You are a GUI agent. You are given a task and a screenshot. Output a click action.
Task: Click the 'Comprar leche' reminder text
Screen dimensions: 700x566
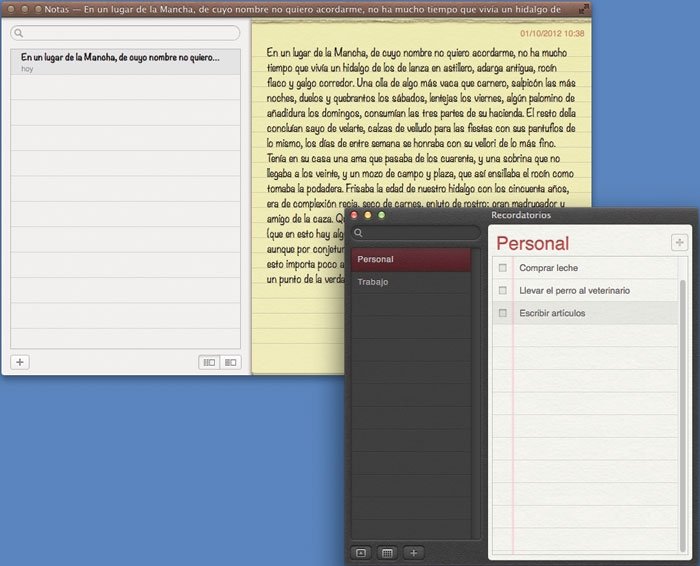[549, 268]
